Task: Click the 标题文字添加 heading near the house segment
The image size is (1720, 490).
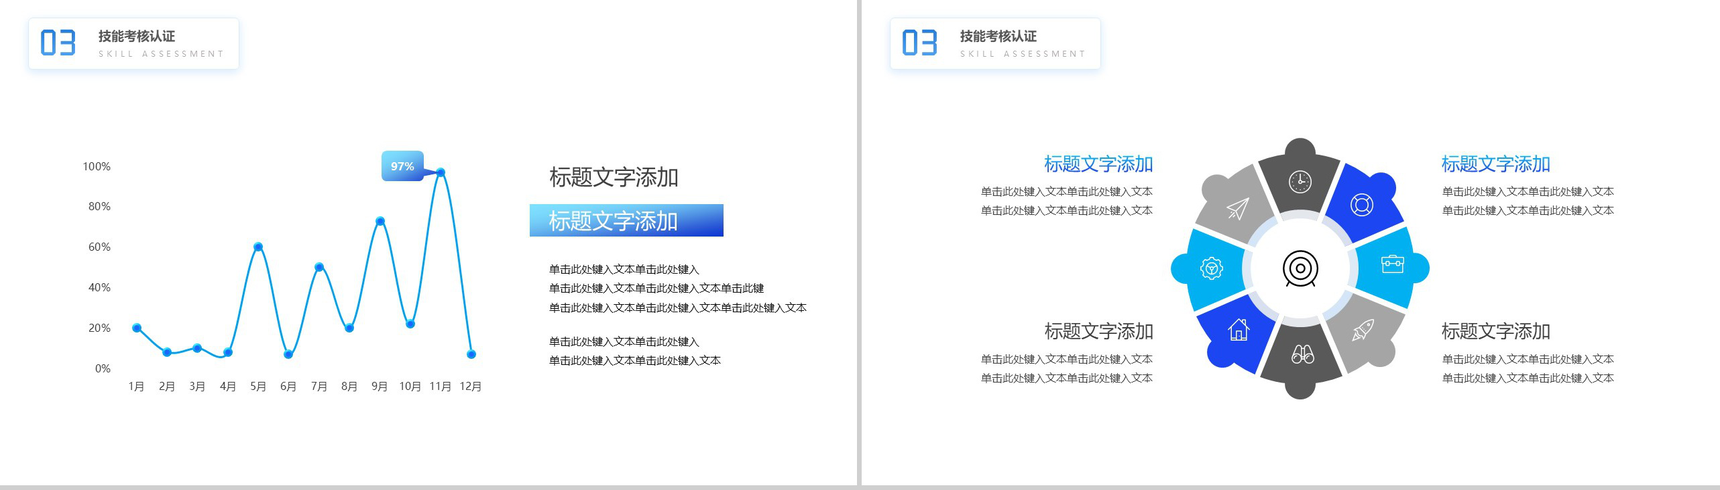Action: (x=1098, y=331)
